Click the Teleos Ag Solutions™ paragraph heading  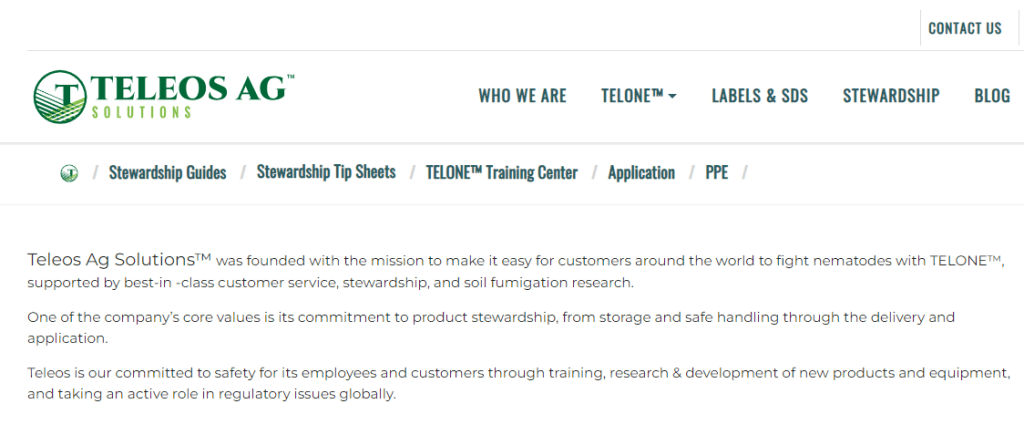(x=119, y=260)
